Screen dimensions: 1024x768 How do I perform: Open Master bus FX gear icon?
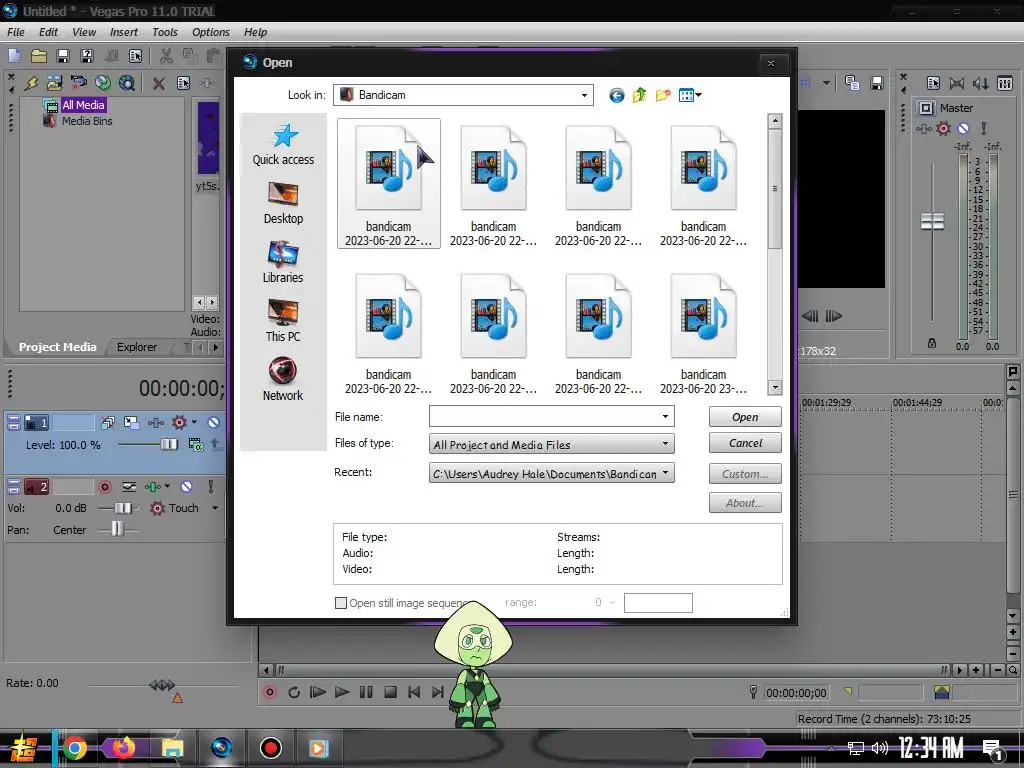click(944, 129)
